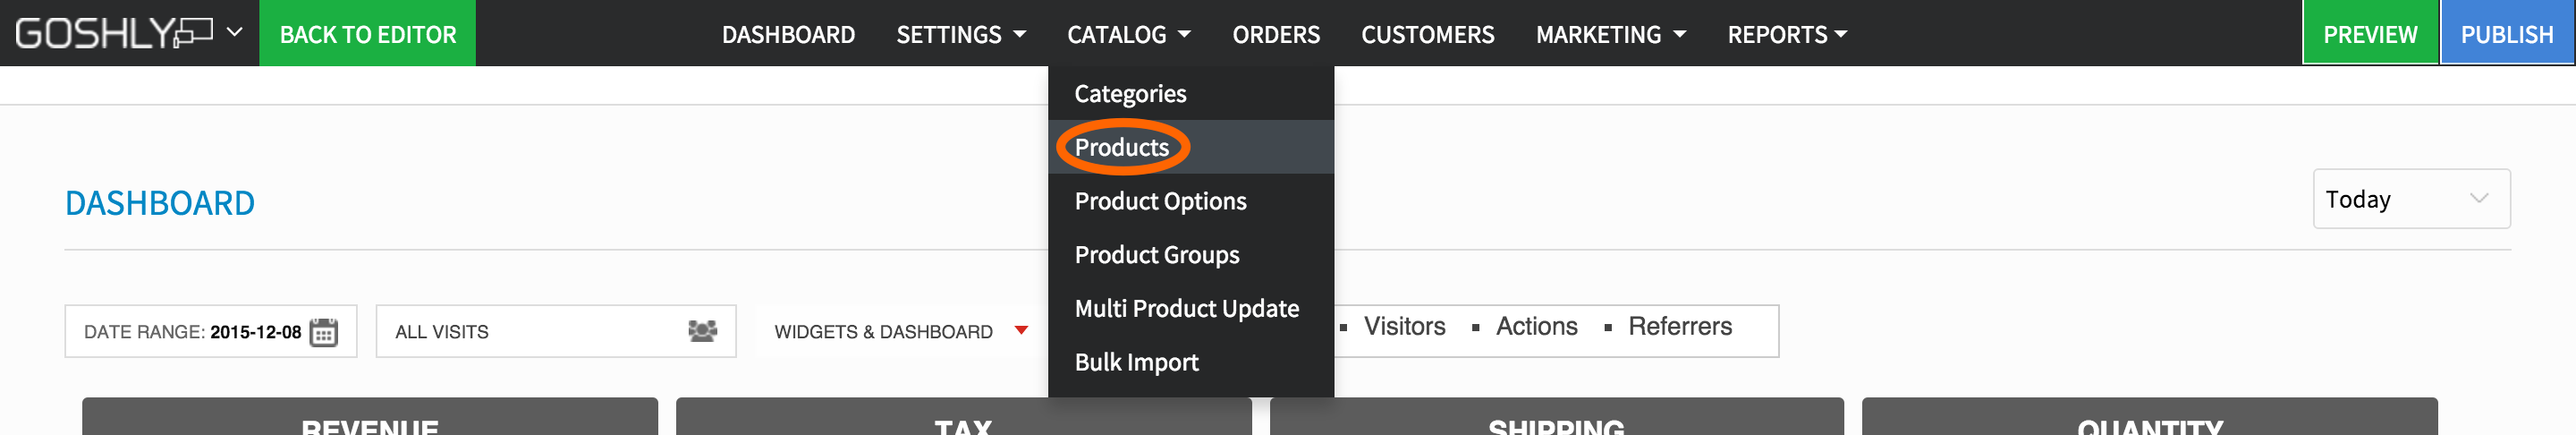
Task: Open the Today period dropdown
Action: click(x=2410, y=199)
